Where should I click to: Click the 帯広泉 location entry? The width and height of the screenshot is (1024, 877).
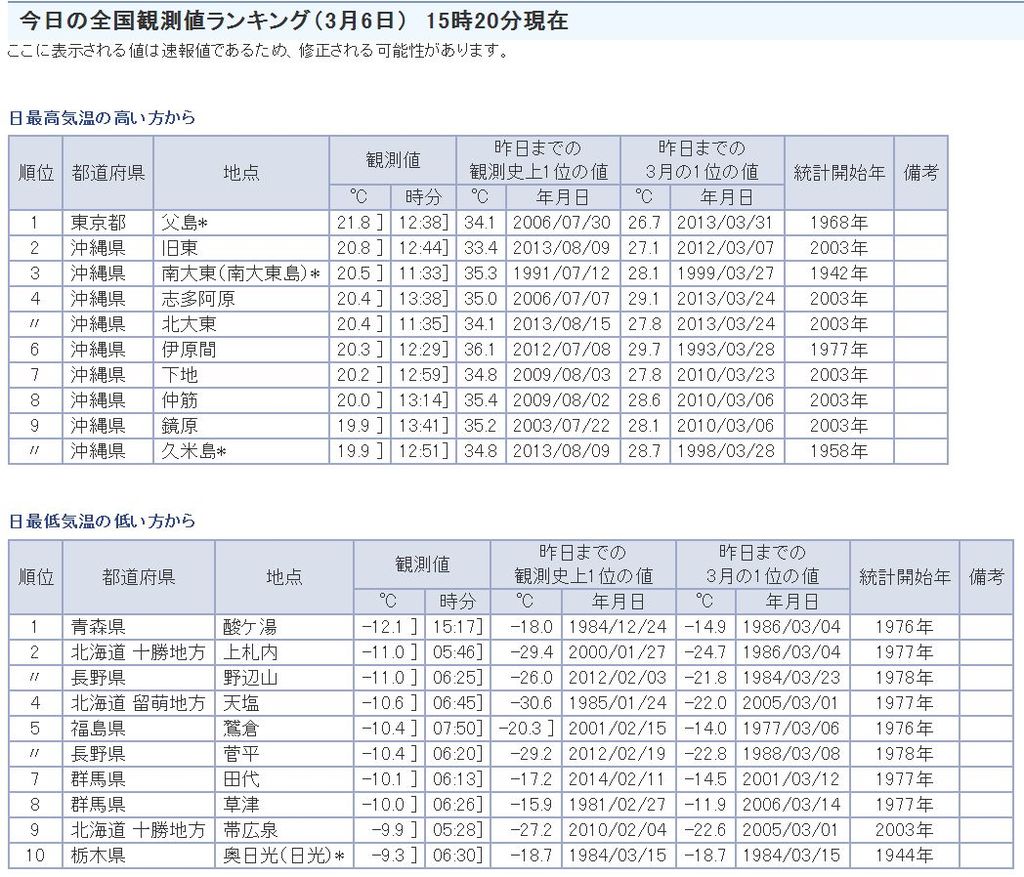(250, 830)
